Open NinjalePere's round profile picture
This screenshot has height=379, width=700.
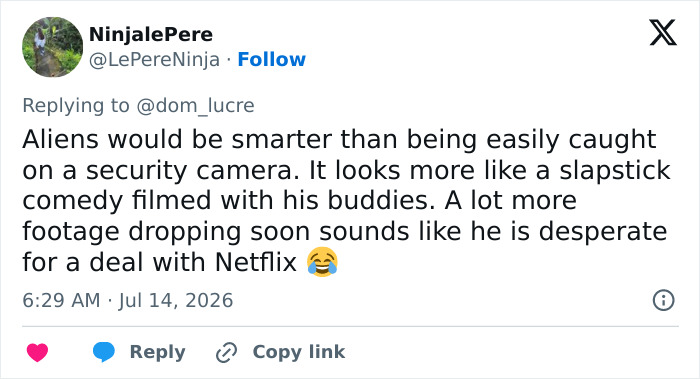coord(53,47)
